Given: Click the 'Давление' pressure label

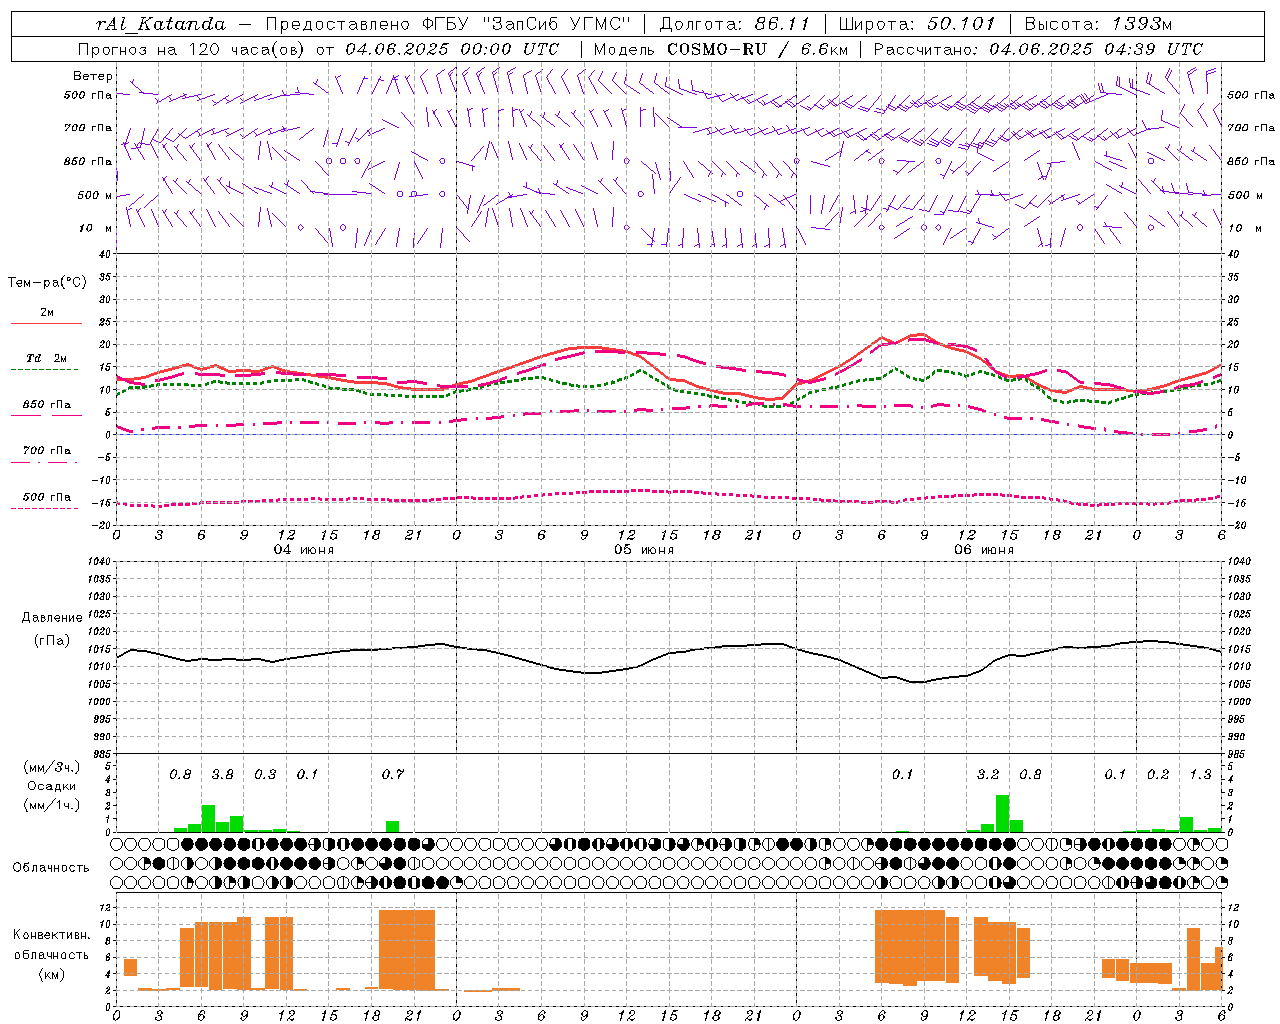Looking at the screenshot, I should [x=52, y=618].
